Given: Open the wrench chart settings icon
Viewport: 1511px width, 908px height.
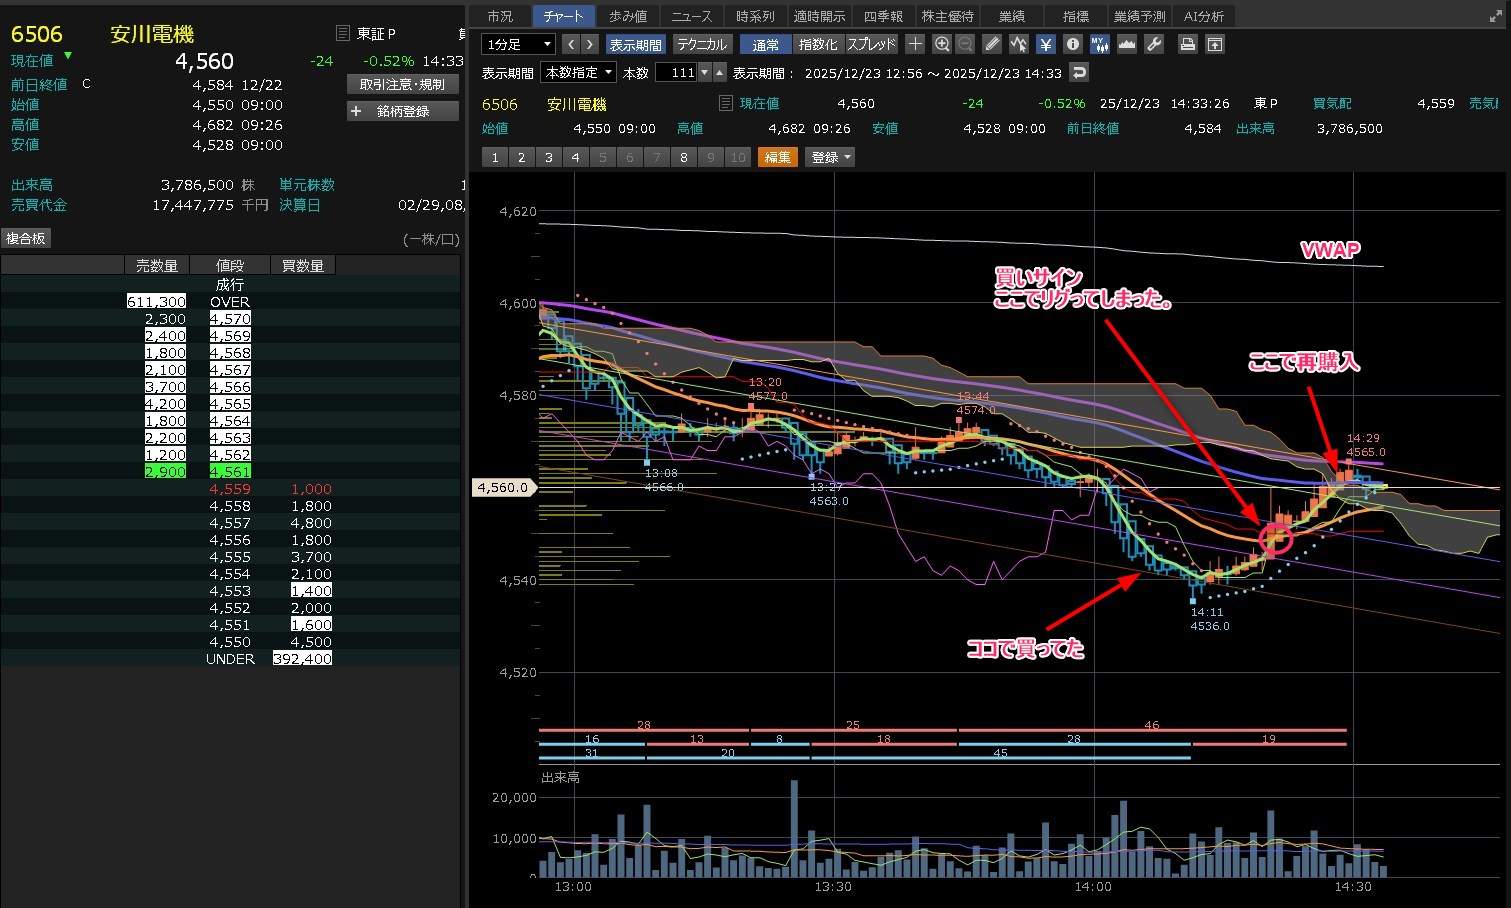Looking at the screenshot, I should [x=1154, y=44].
